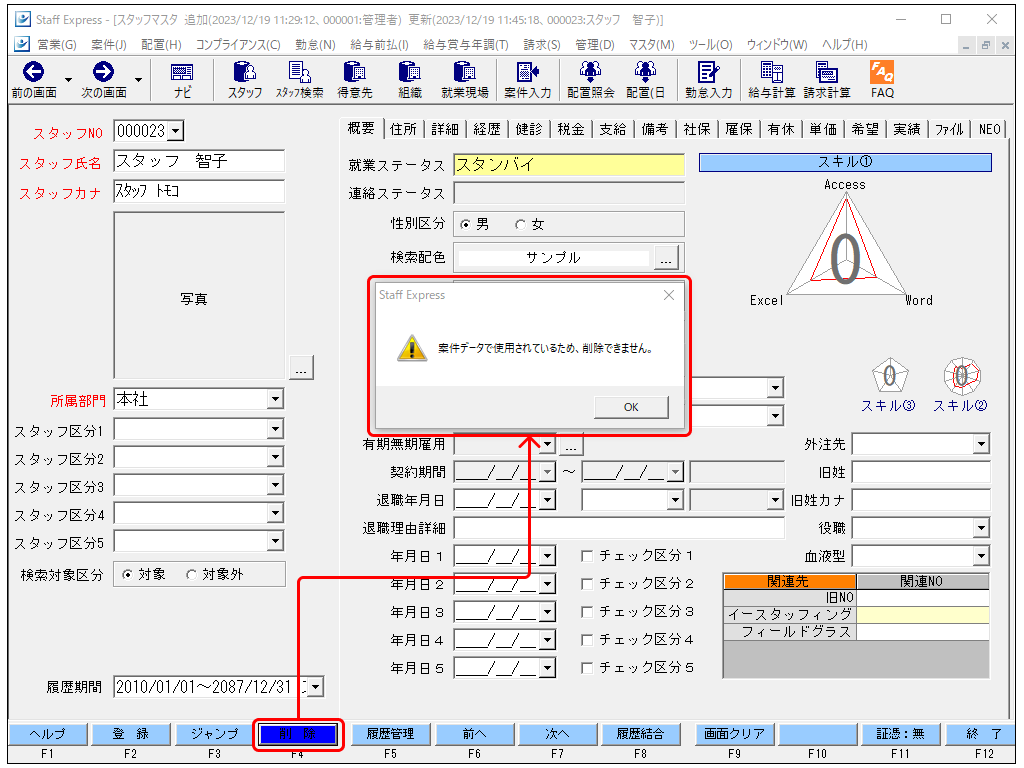1024x768 pixels.
Task: Open the FAQ toolbar icon
Action: point(882,80)
